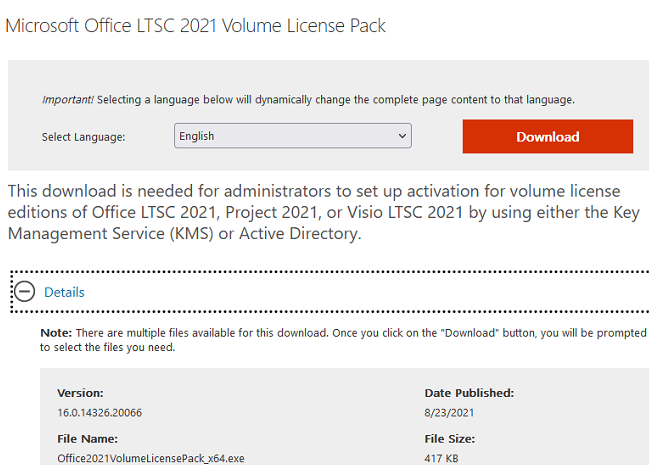Collapse the Details section minus-circle icon

(25, 292)
